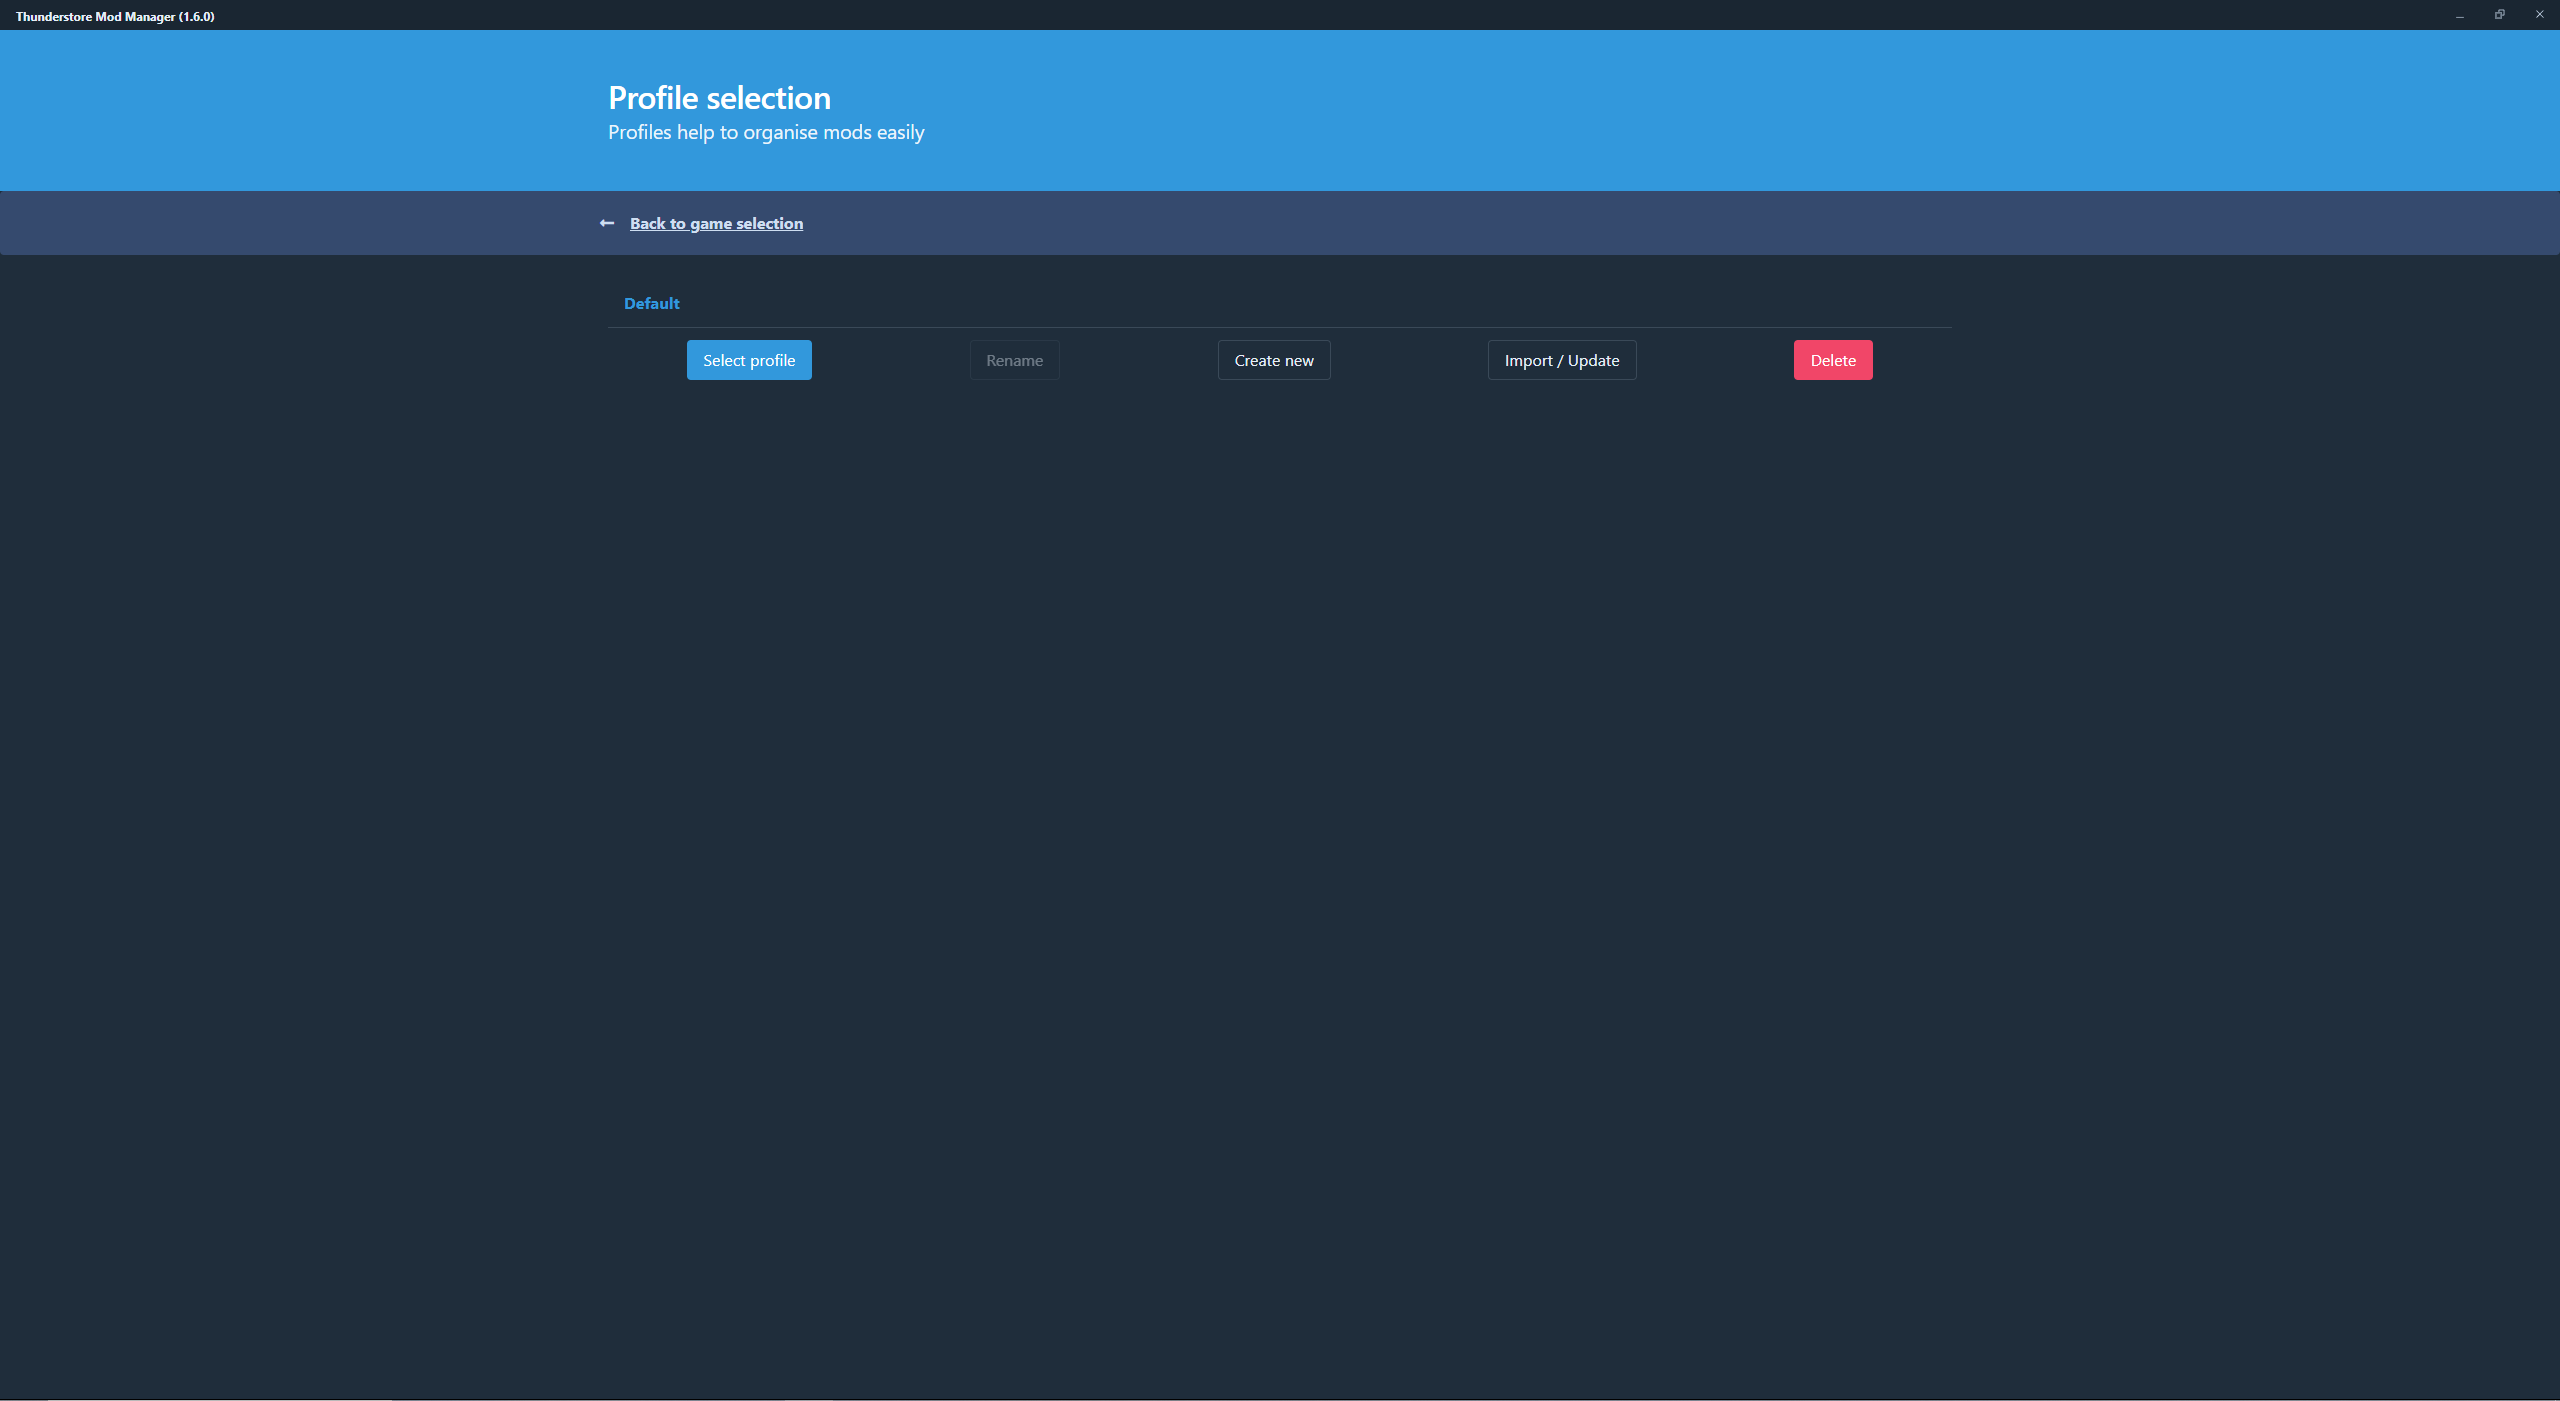This screenshot has height=1401, width=2560.
Task: Go back to game selection
Action: point(716,223)
